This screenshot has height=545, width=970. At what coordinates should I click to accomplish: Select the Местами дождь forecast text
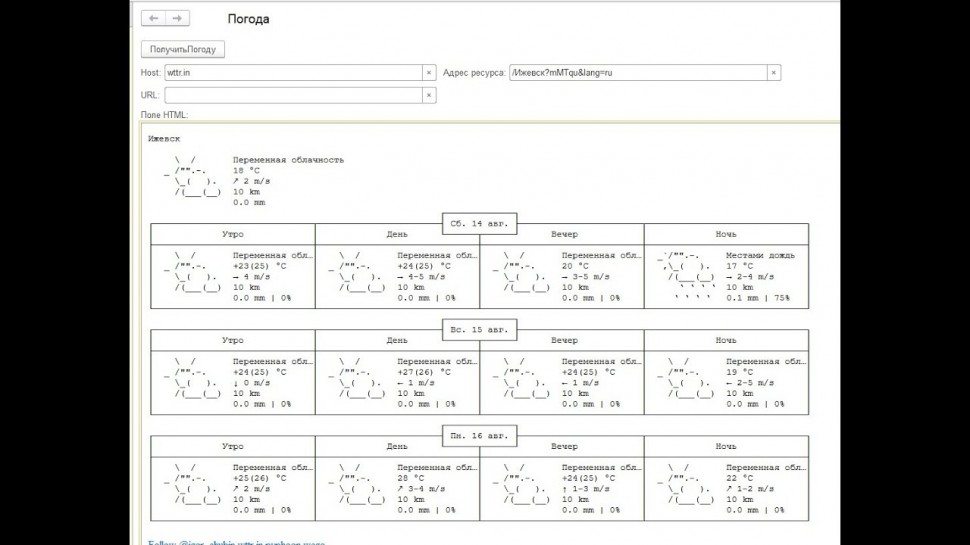tap(761, 255)
